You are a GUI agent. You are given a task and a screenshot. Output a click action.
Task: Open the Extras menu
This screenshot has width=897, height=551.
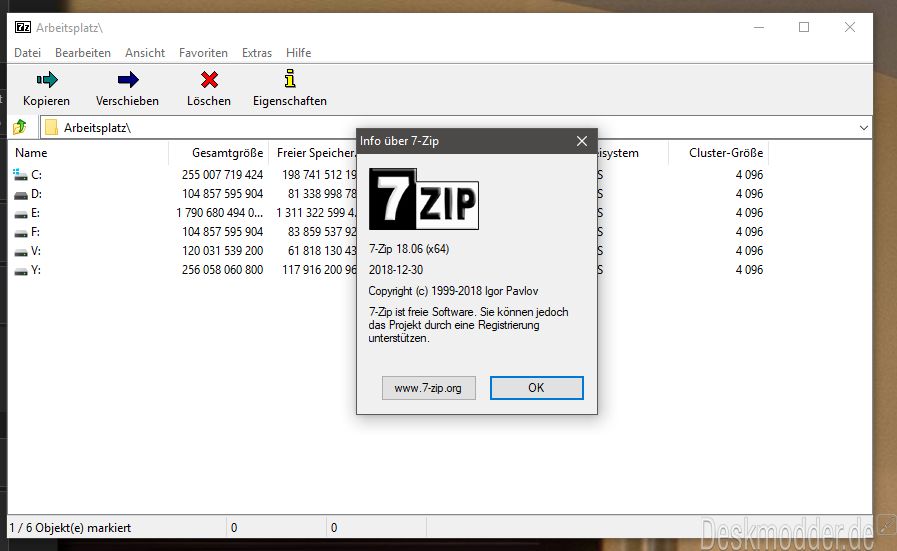pyautogui.click(x=257, y=53)
